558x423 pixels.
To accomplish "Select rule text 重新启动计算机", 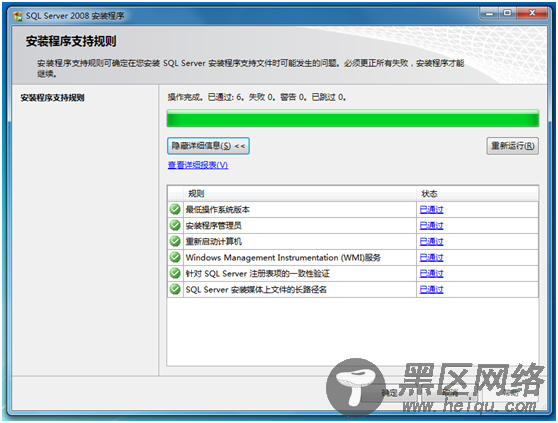I will [x=214, y=242].
